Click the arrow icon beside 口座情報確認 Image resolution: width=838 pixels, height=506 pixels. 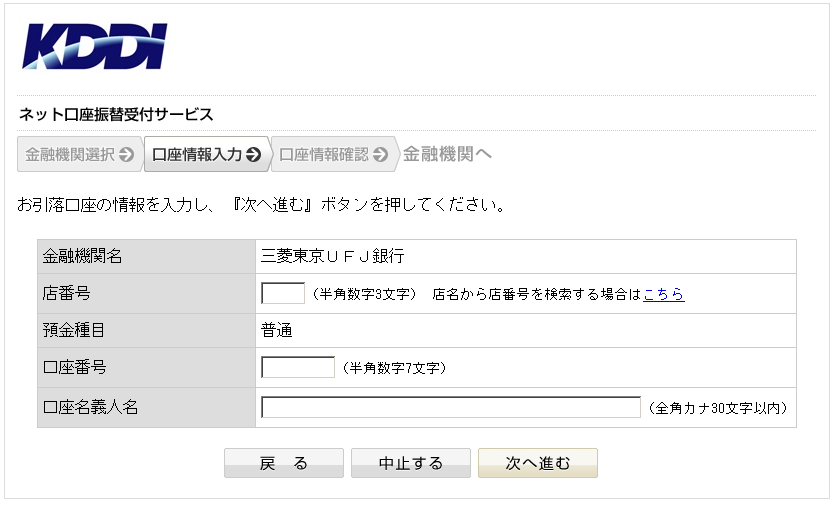(x=380, y=155)
